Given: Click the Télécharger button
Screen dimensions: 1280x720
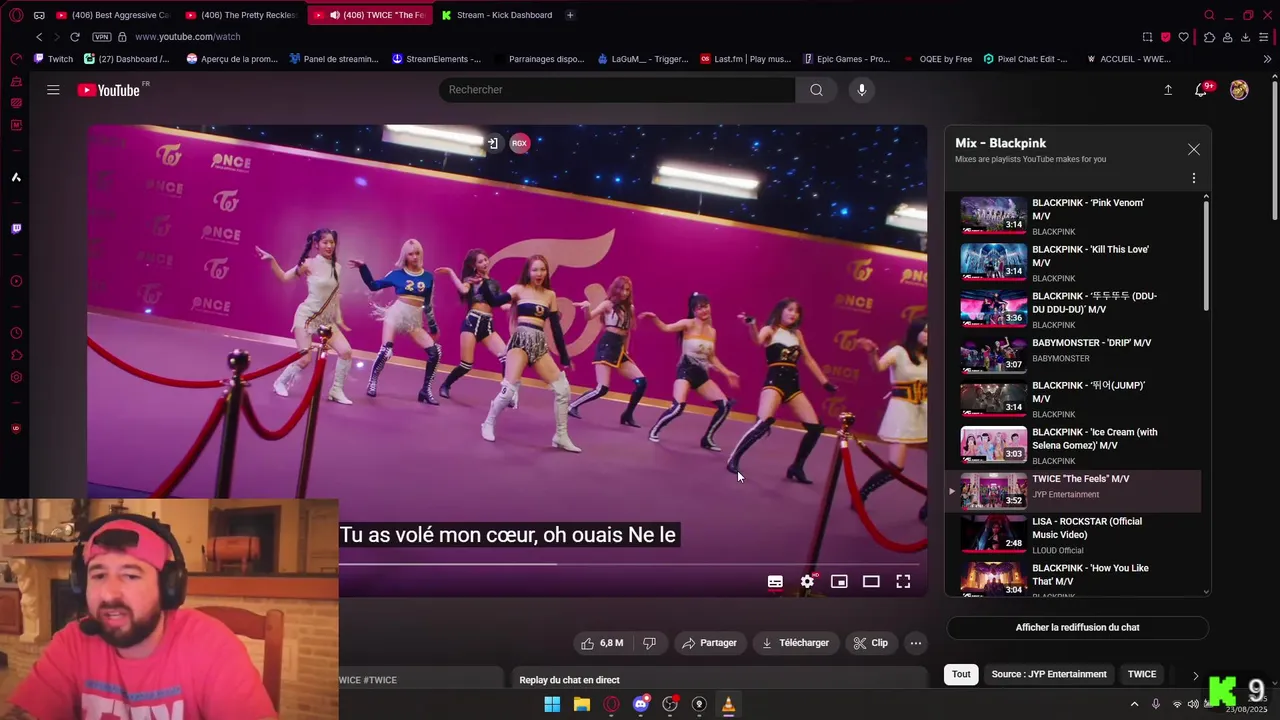Looking at the screenshot, I should click(x=795, y=643).
